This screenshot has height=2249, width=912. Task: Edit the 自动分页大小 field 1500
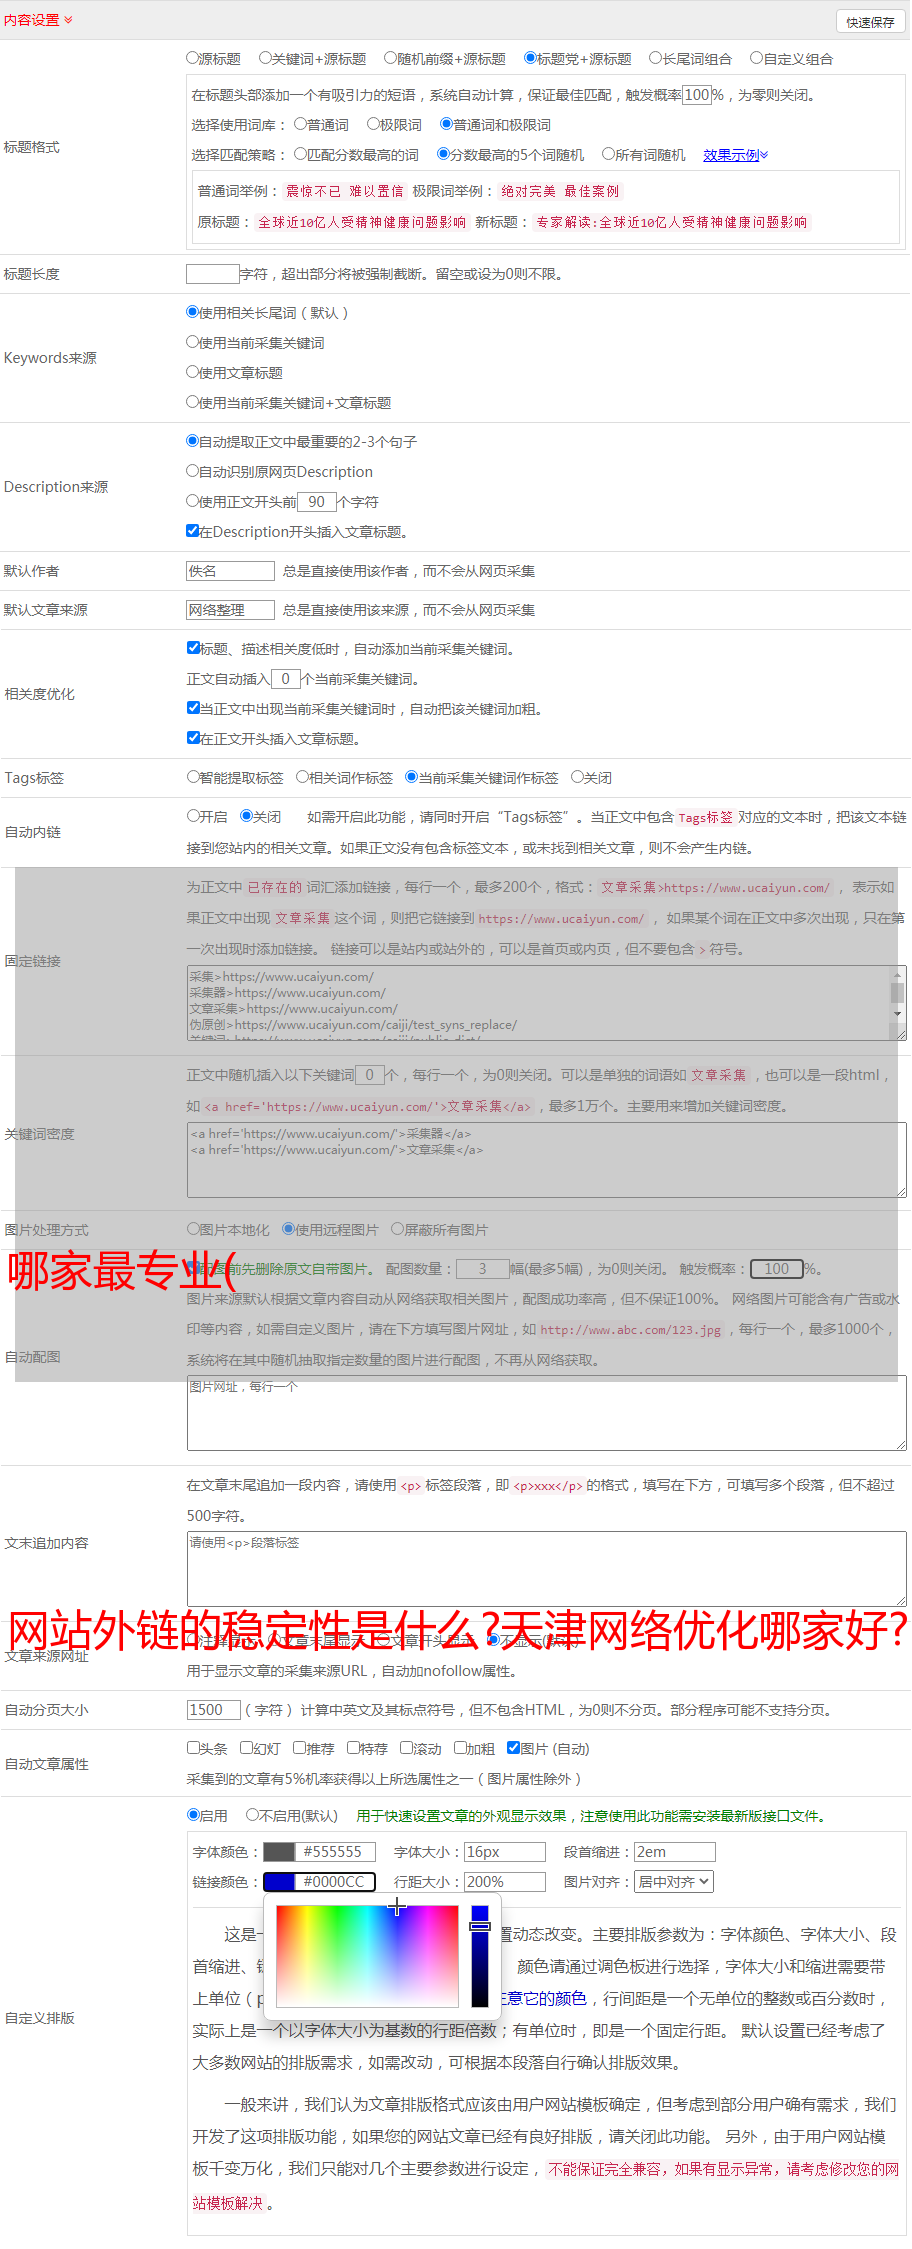[x=213, y=1710]
